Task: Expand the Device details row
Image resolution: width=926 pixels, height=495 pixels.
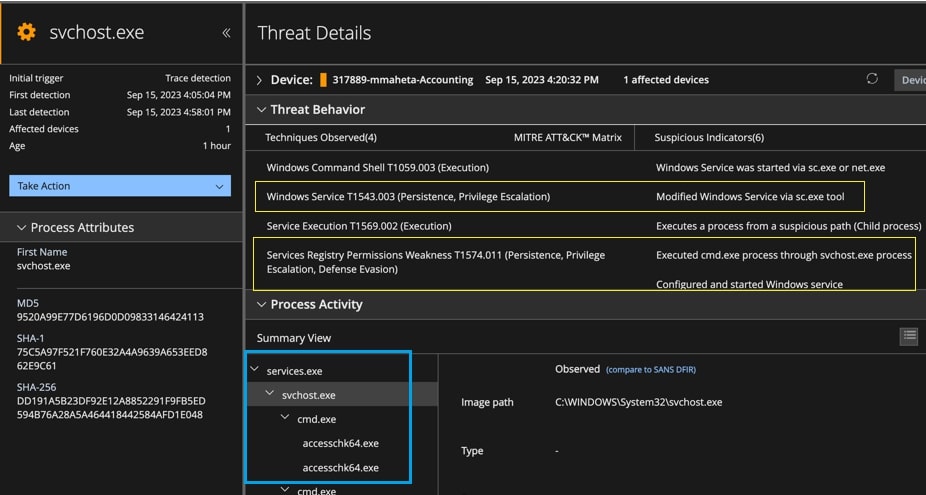Action: click(x=261, y=80)
